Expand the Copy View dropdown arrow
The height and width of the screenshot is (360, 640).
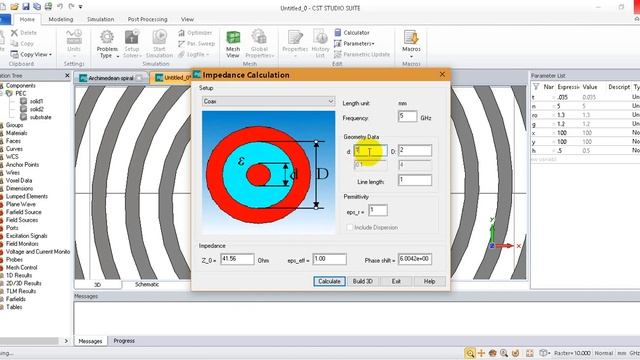pyautogui.click(x=50, y=54)
